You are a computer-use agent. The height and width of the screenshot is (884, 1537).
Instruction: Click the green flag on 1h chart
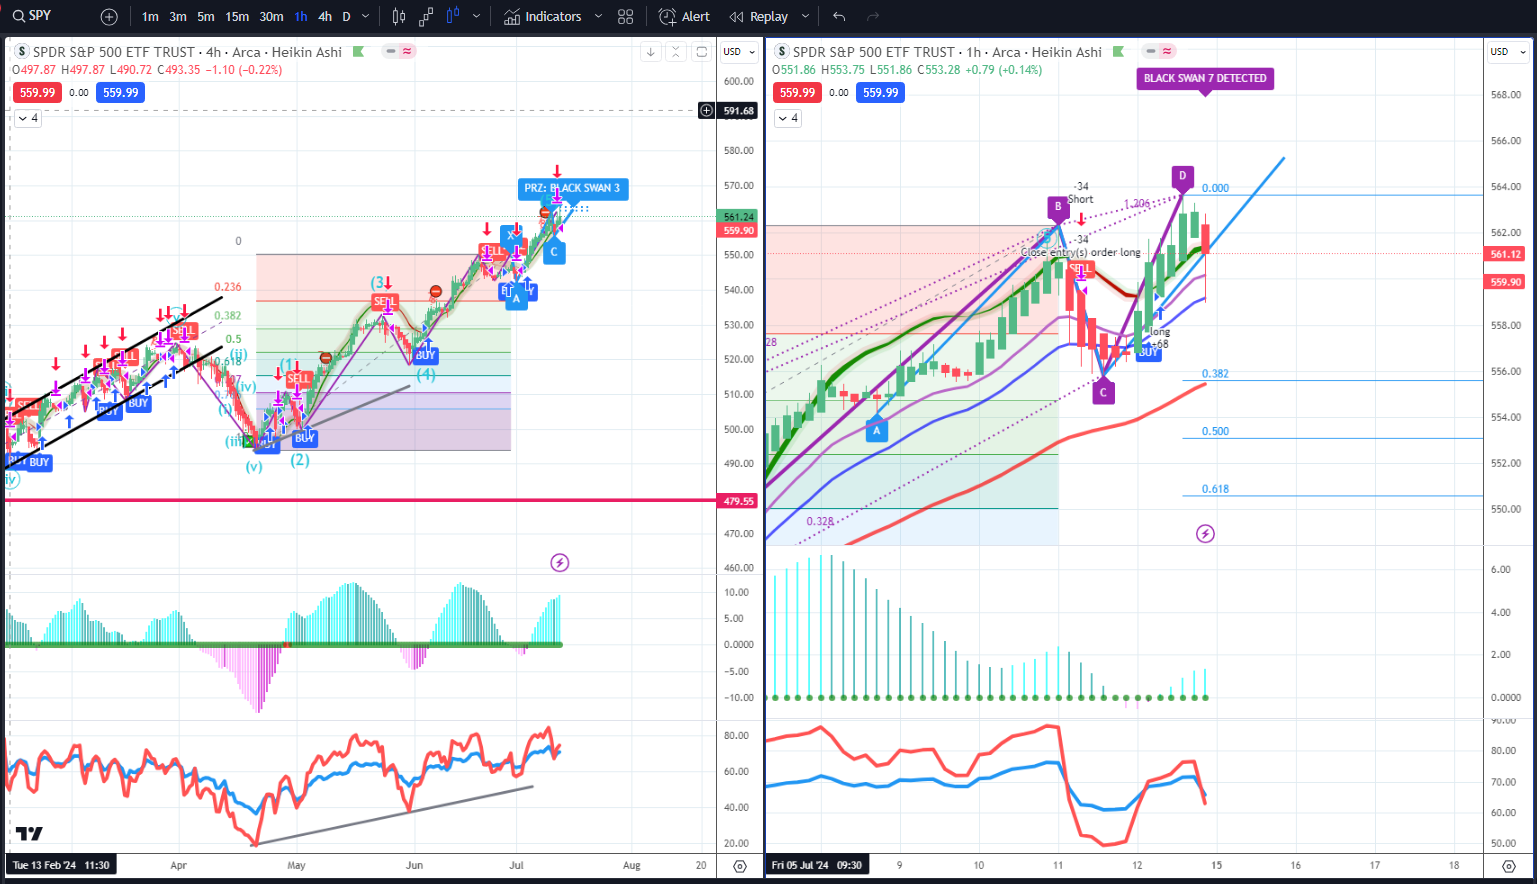(1118, 52)
